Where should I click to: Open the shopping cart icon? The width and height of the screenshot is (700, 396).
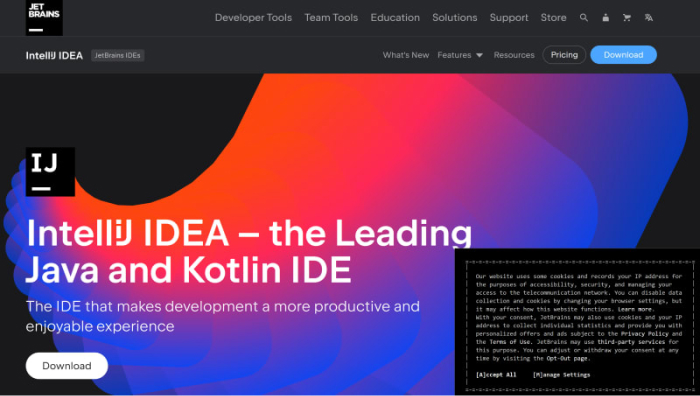pos(627,18)
